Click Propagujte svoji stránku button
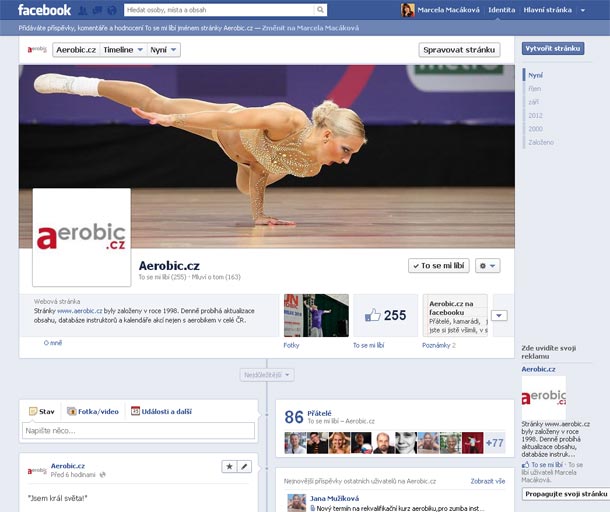The image size is (610, 512). coord(566,494)
